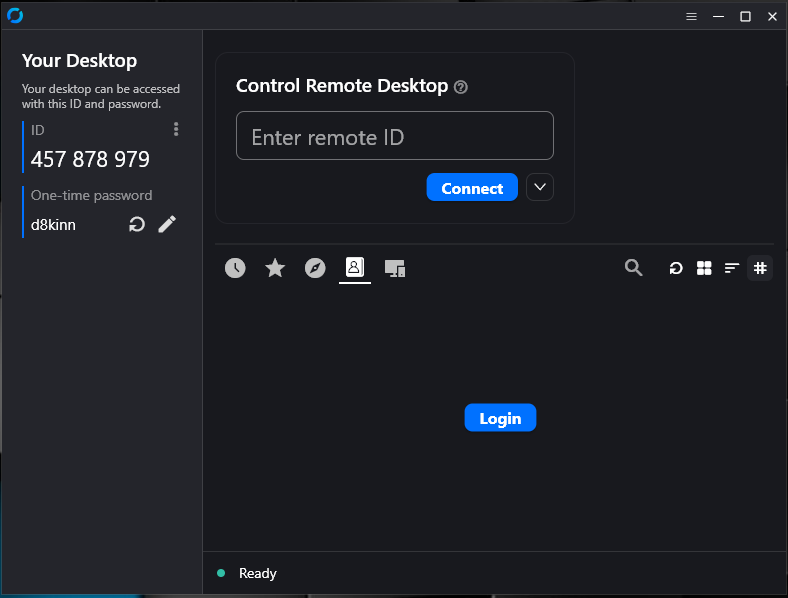Click the desktop ID number 457 878 979
The width and height of the screenshot is (788, 598).
coord(90,160)
